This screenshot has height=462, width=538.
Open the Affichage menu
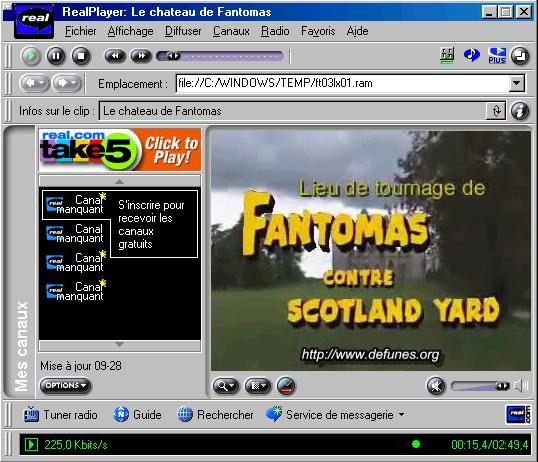click(130, 31)
